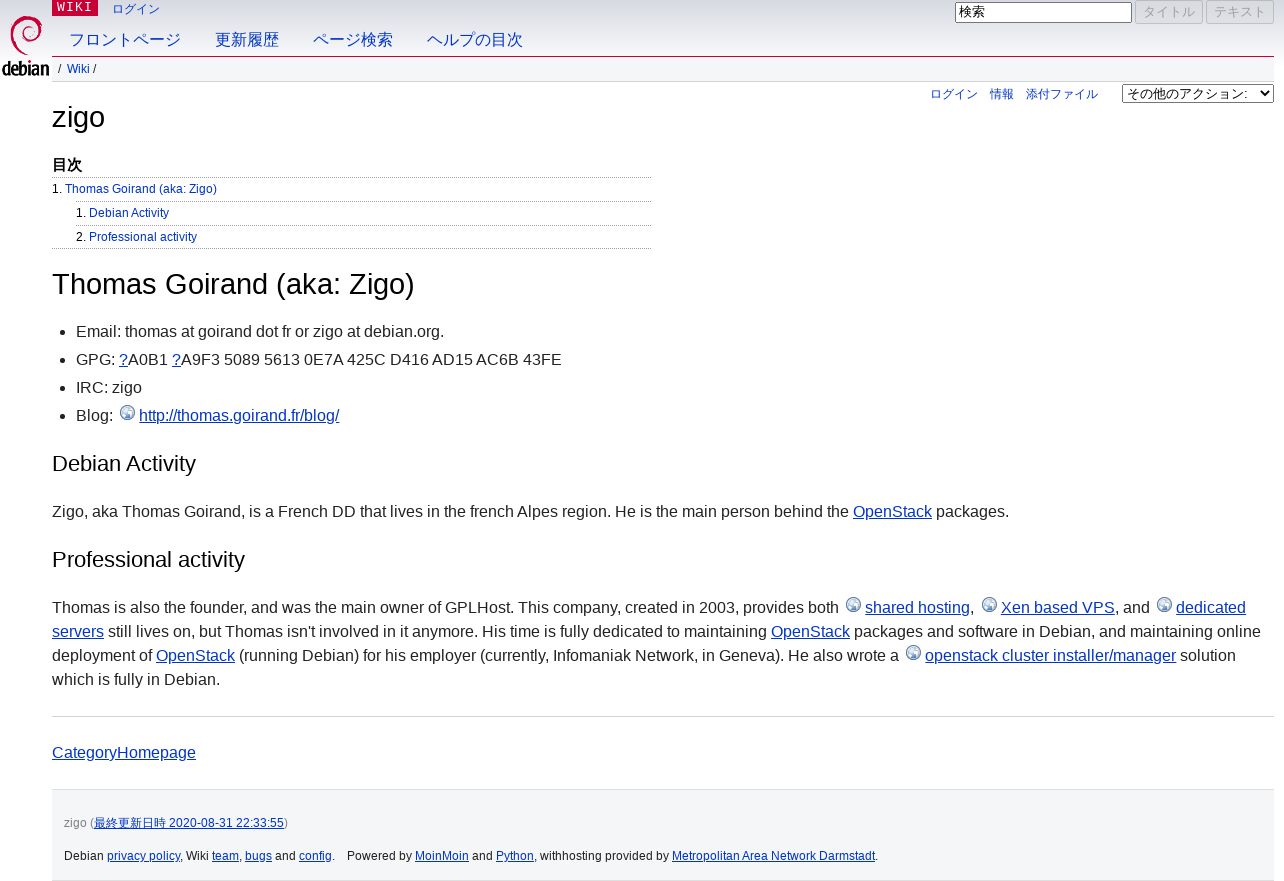Image resolution: width=1284 pixels, height=881 pixels.
Task: Open the 情報 page link
Action: click(x=1002, y=94)
